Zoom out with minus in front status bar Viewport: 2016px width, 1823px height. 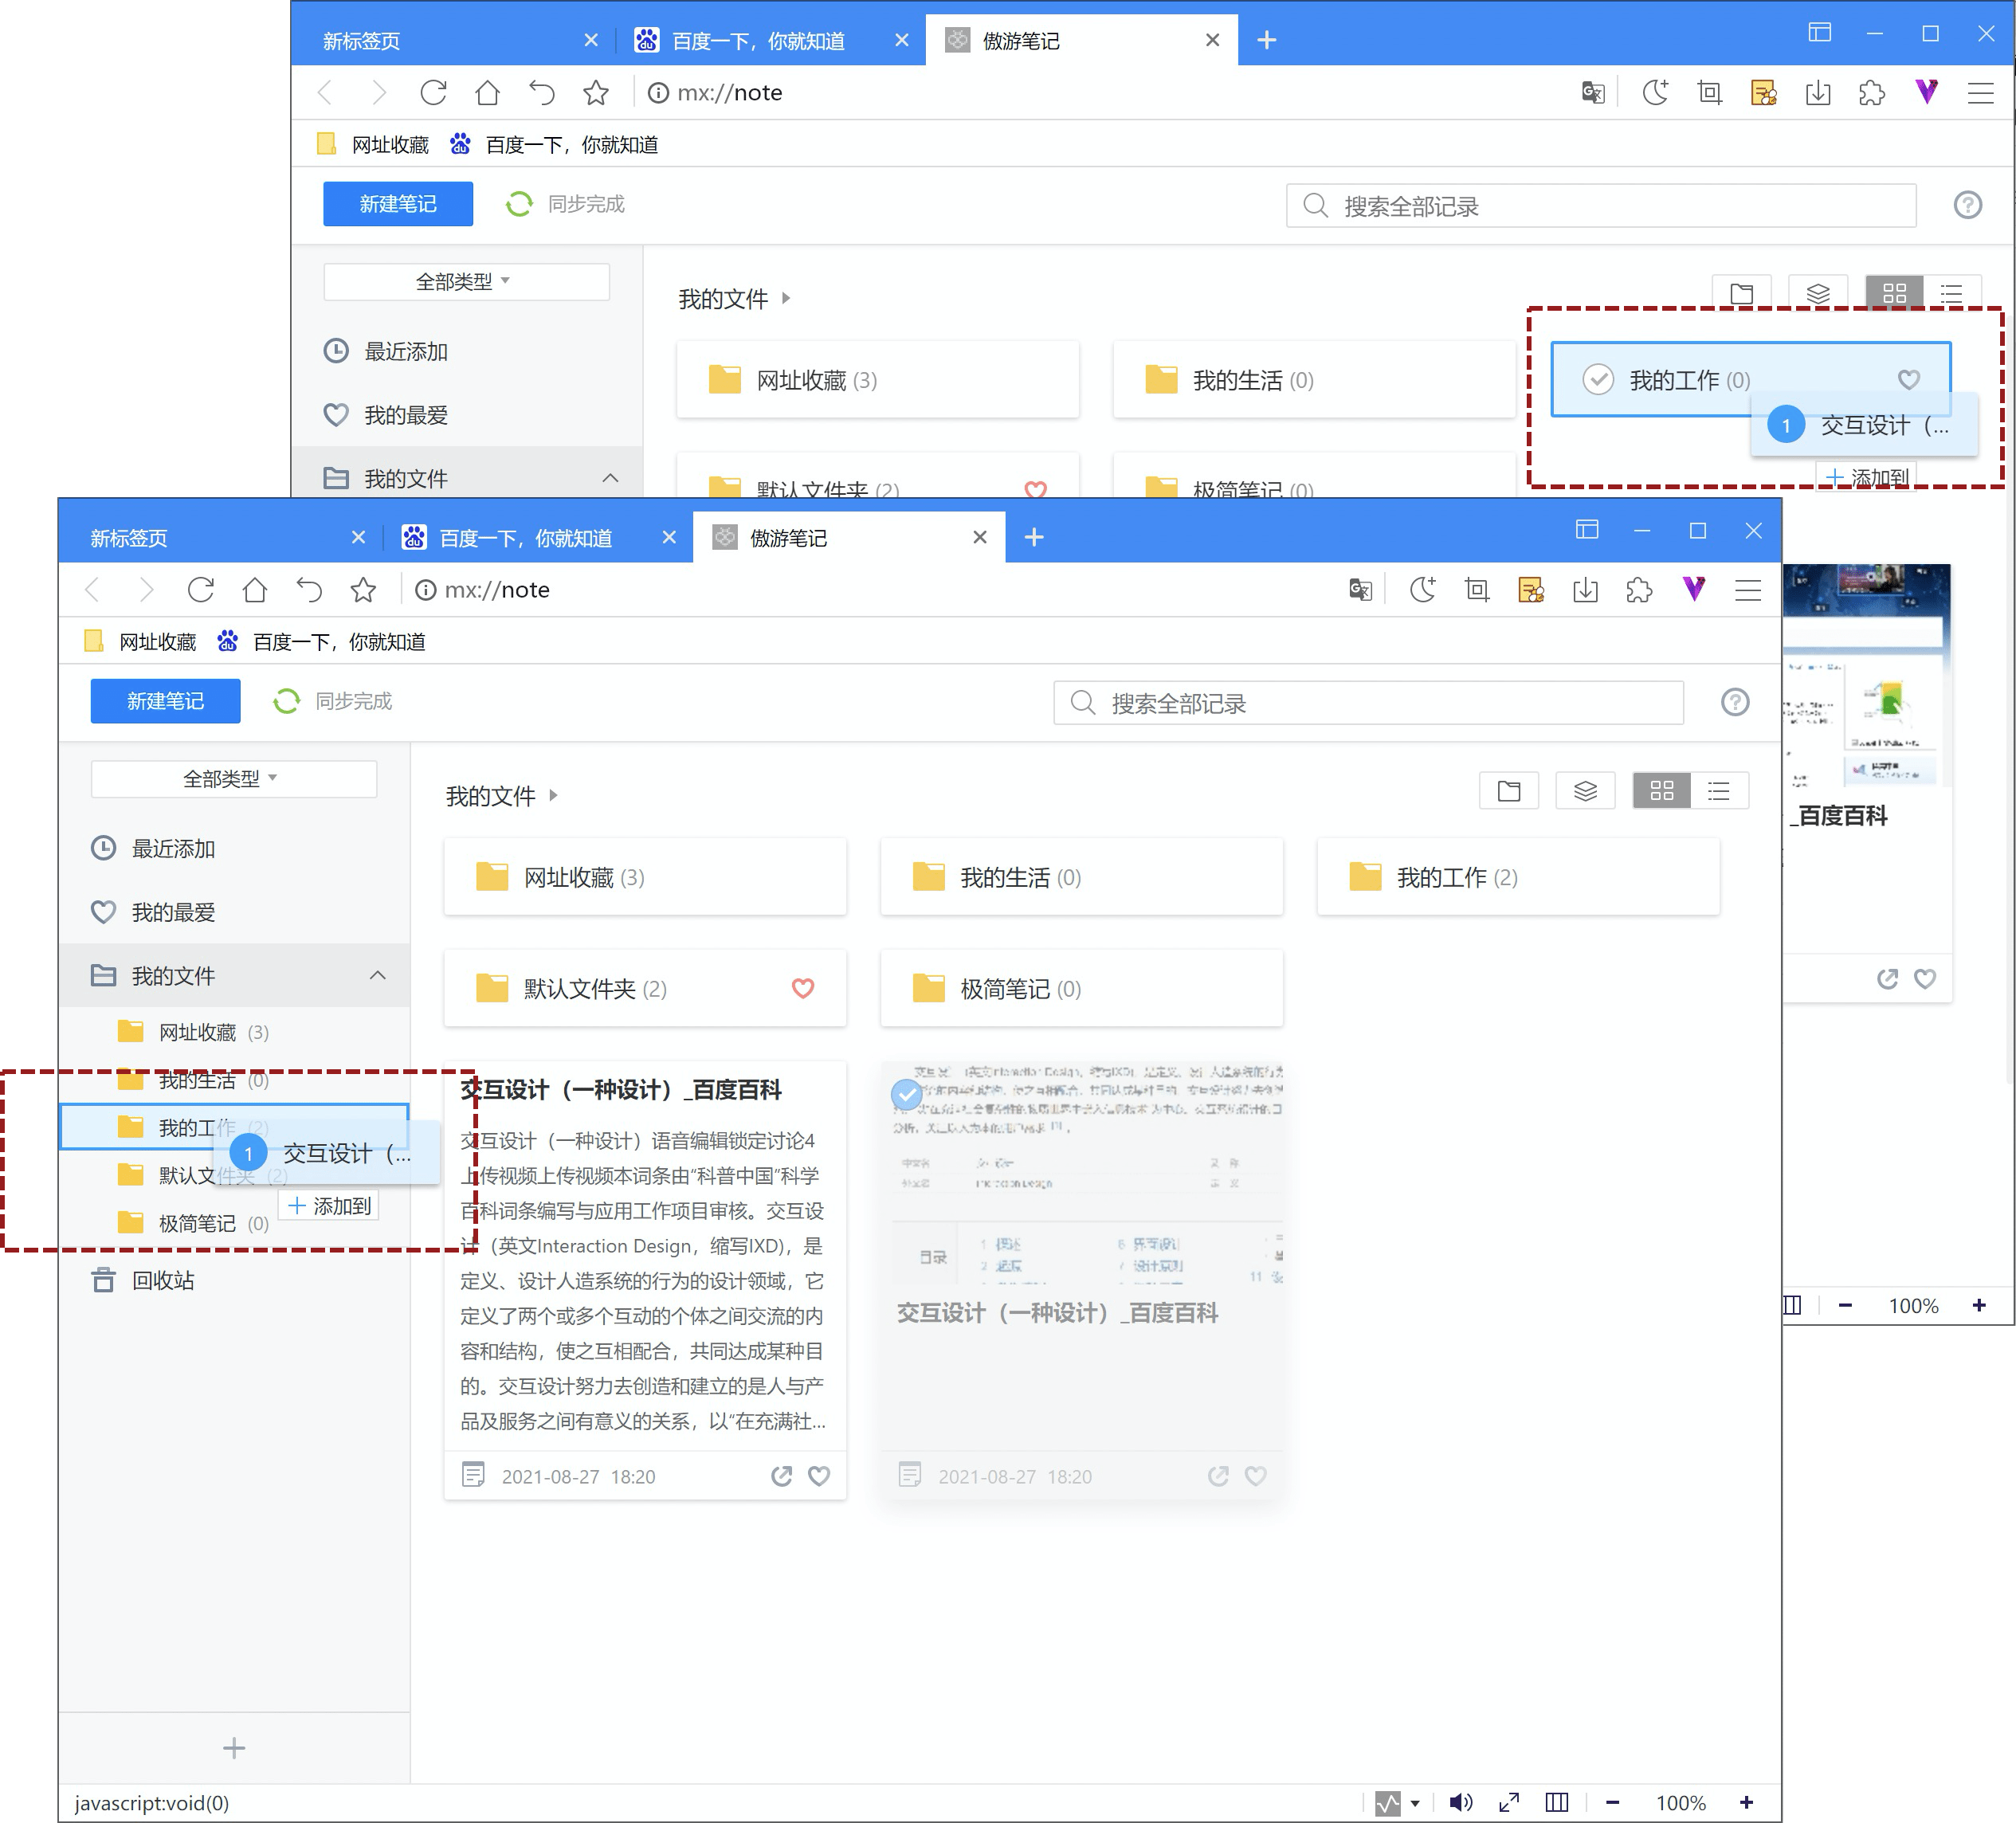(1612, 1802)
